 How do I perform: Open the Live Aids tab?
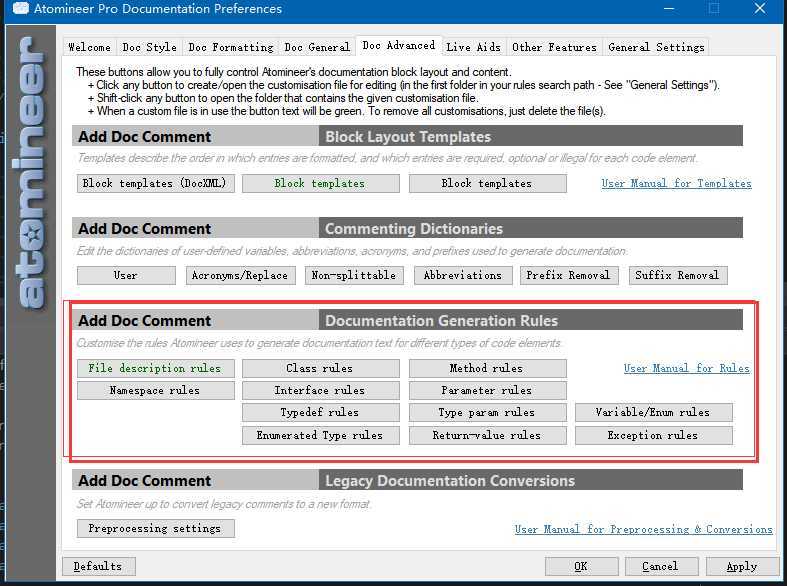click(473, 47)
